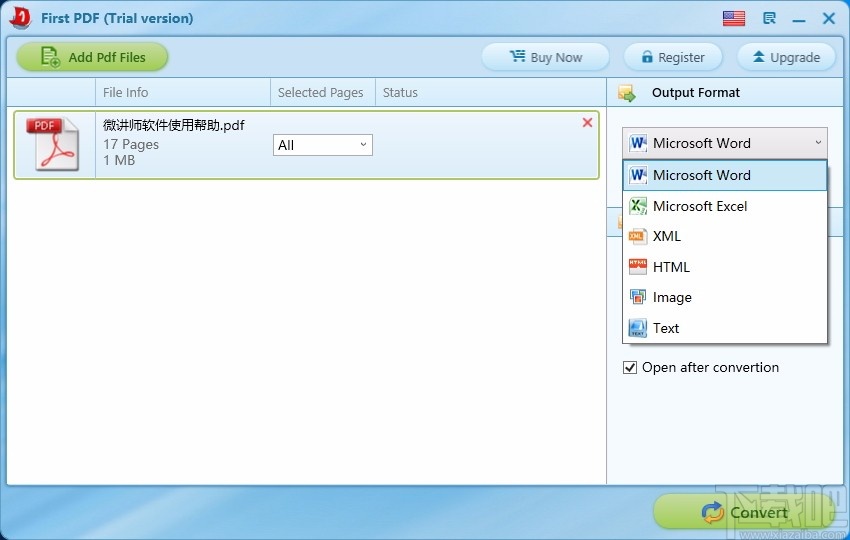Click the Output Format header icon
Screen dimensions: 850x540
[627, 93]
